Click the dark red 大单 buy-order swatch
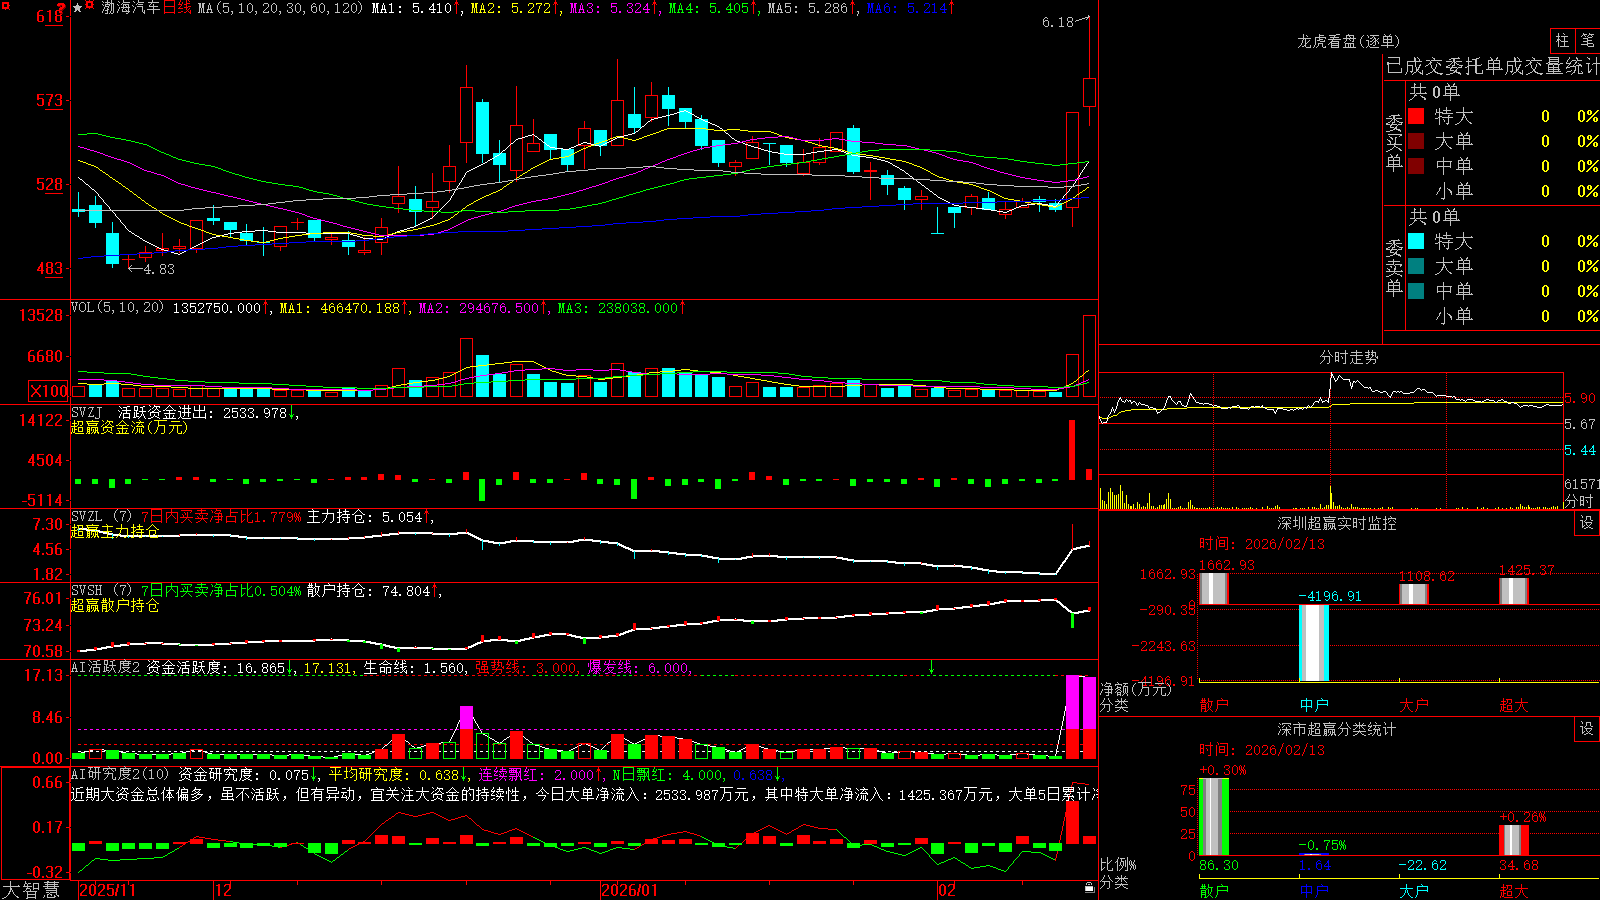The image size is (1600, 900). tap(1416, 141)
